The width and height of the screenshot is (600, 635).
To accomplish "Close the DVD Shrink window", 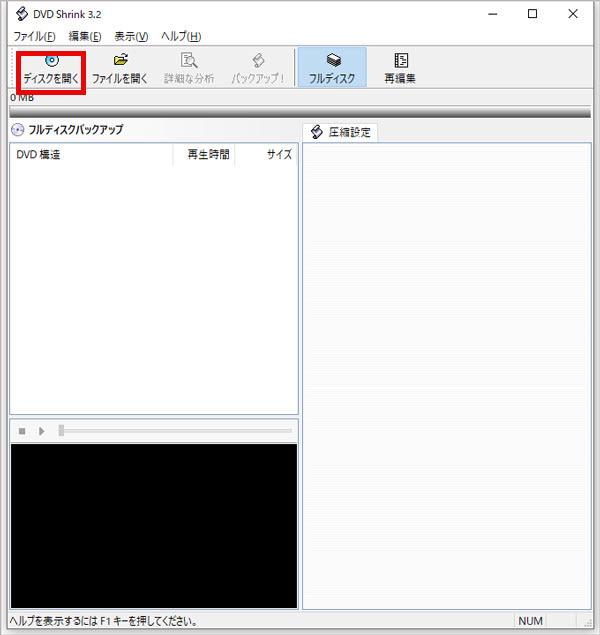I will (x=572, y=14).
